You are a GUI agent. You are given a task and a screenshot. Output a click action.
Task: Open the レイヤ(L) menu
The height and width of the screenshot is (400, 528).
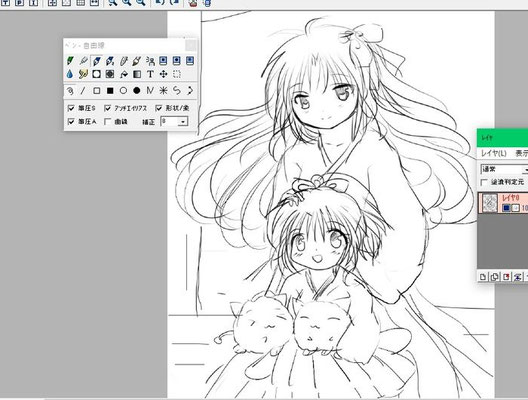click(494, 154)
